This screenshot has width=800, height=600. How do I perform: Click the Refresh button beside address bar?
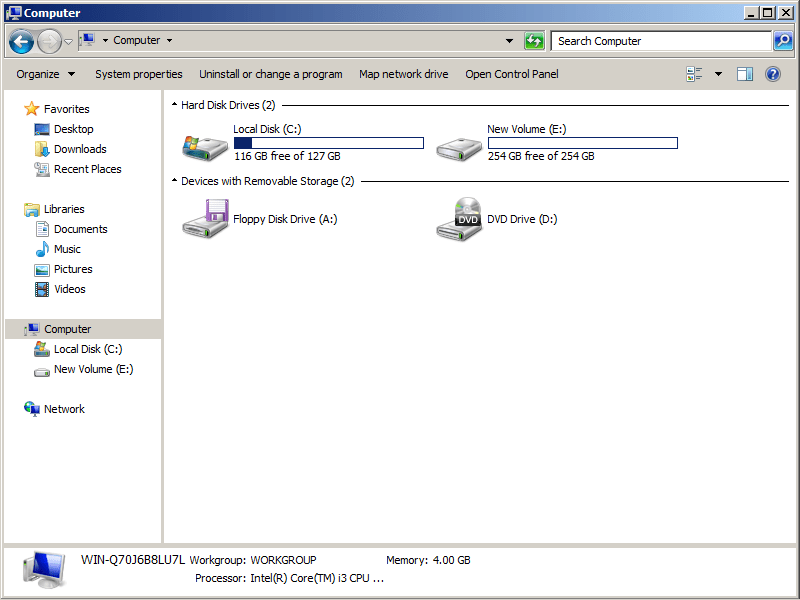pyautogui.click(x=535, y=41)
